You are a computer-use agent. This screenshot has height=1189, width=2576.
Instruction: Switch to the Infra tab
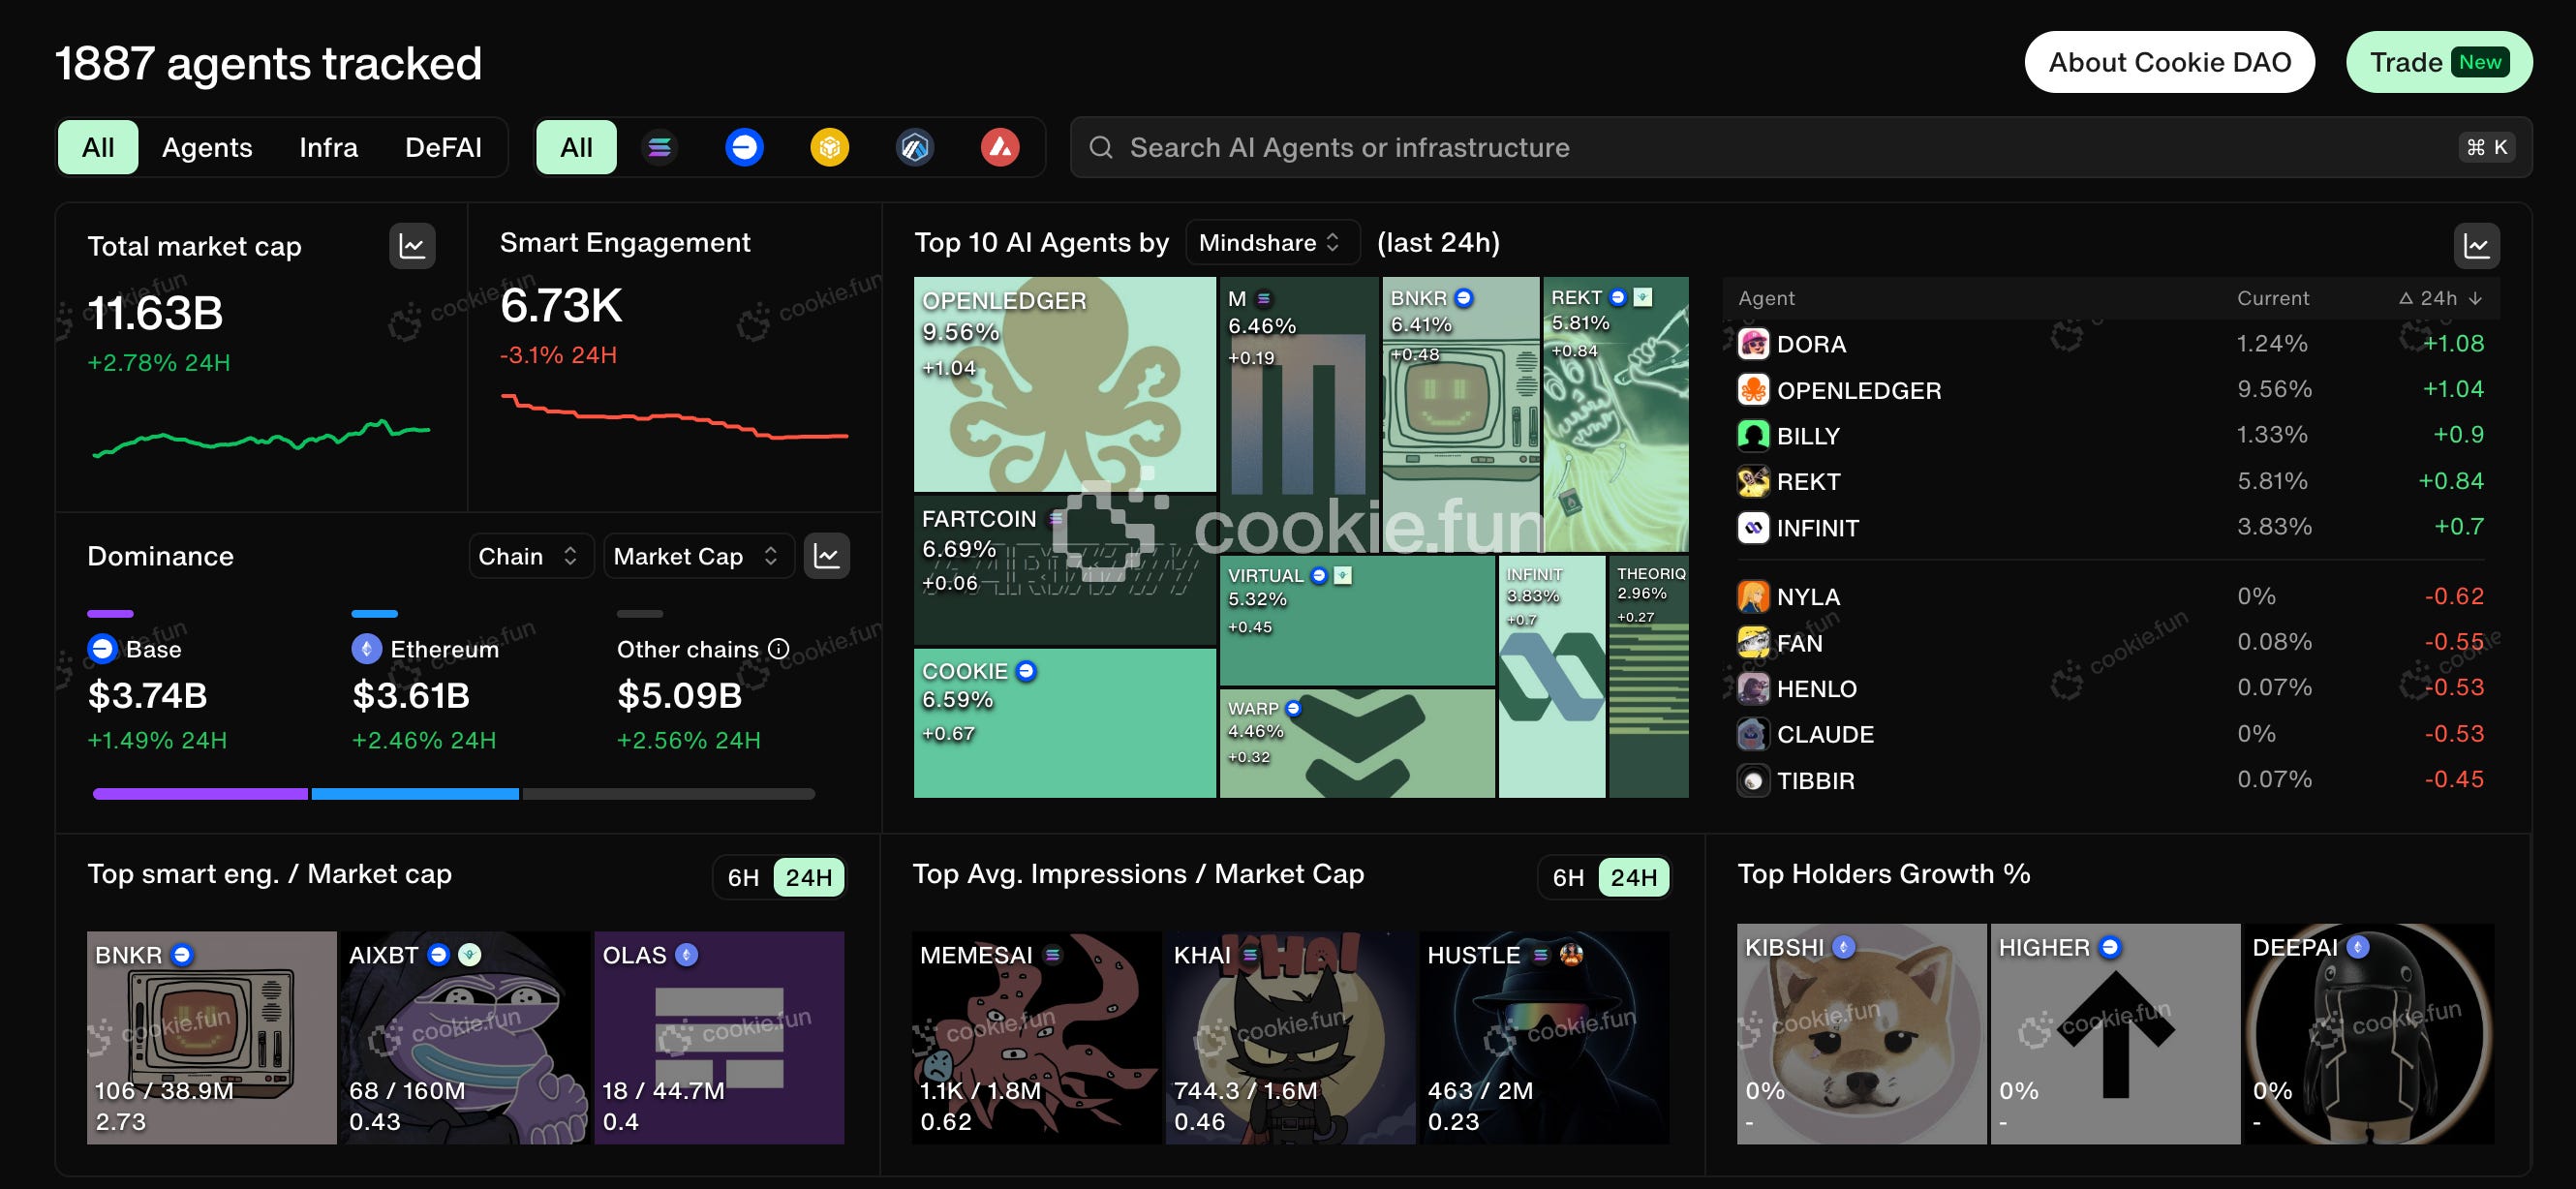tap(328, 147)
